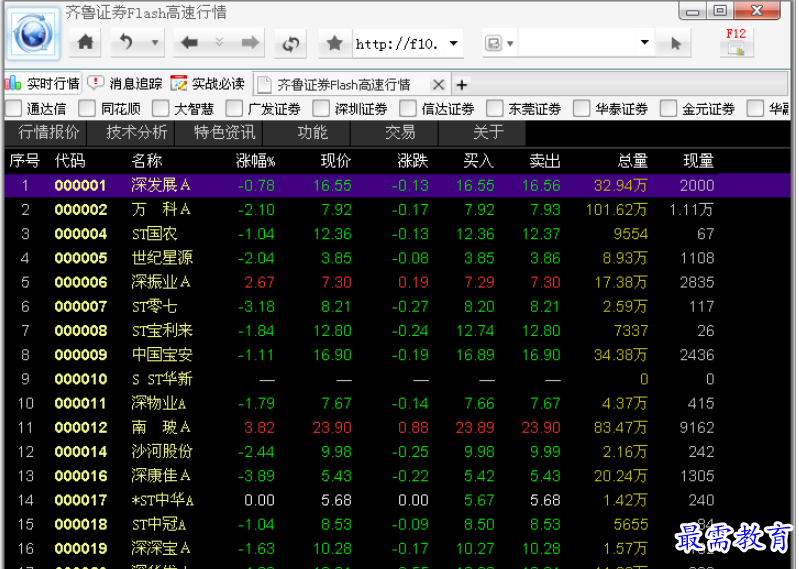Image resolution: width=799 pixels, height=569 pixels.
Task: Tick the 广发证券 checkbox
Action: tap(235, 109)
